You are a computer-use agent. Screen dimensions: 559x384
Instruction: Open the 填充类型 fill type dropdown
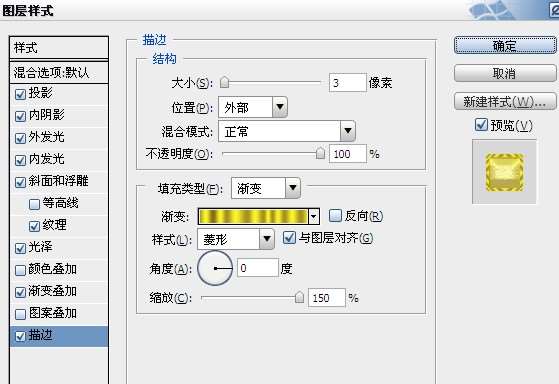tap(266, 188)
